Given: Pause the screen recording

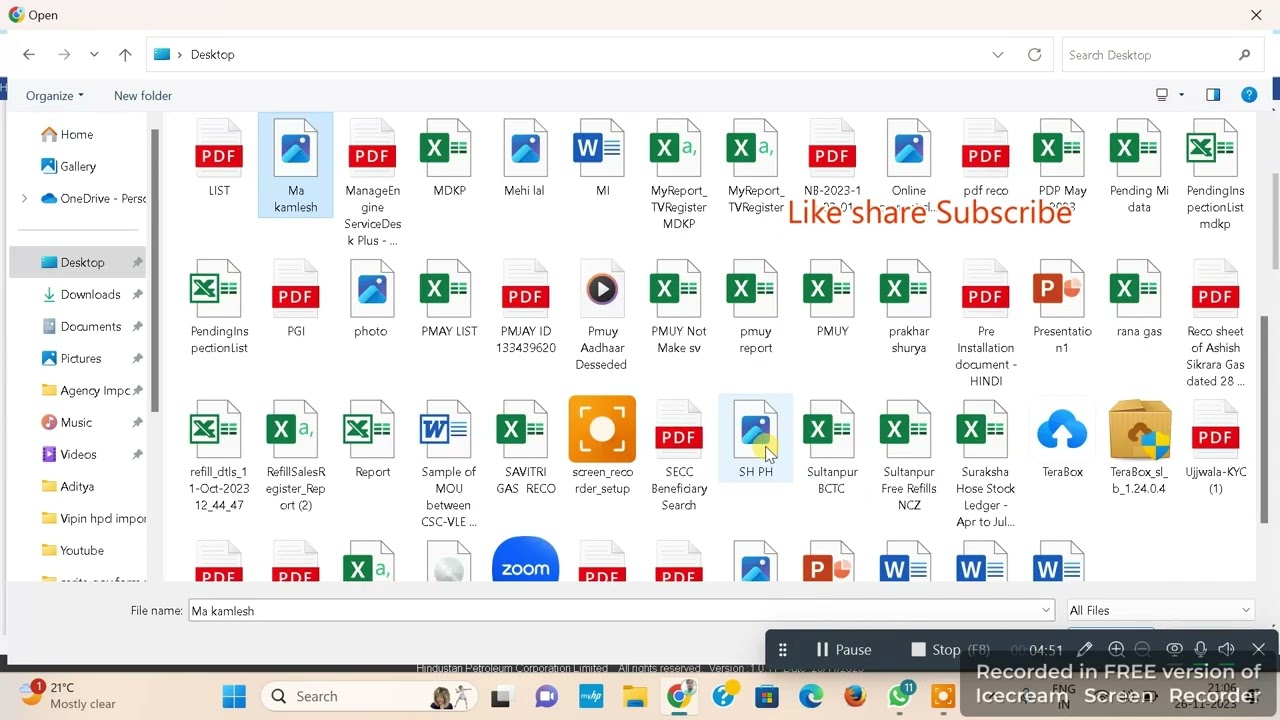Looking at the screenshot, I should pyautogui.click(x=843, y=649).
